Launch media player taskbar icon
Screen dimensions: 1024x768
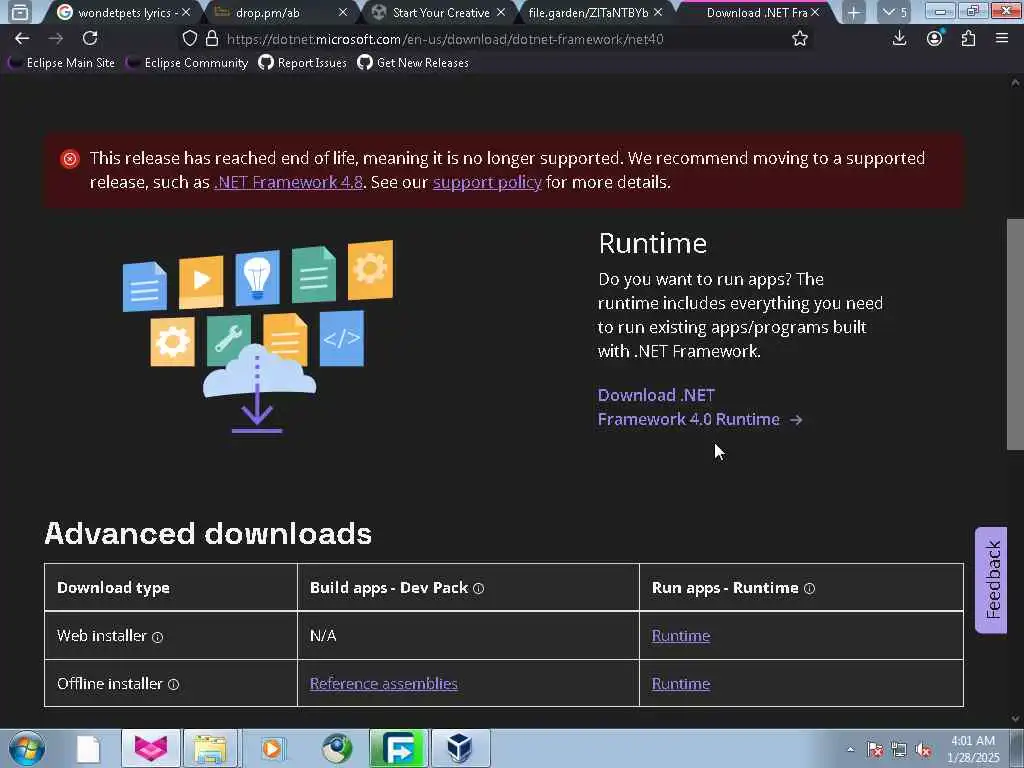pyautogui.click(x=272, y=748)
